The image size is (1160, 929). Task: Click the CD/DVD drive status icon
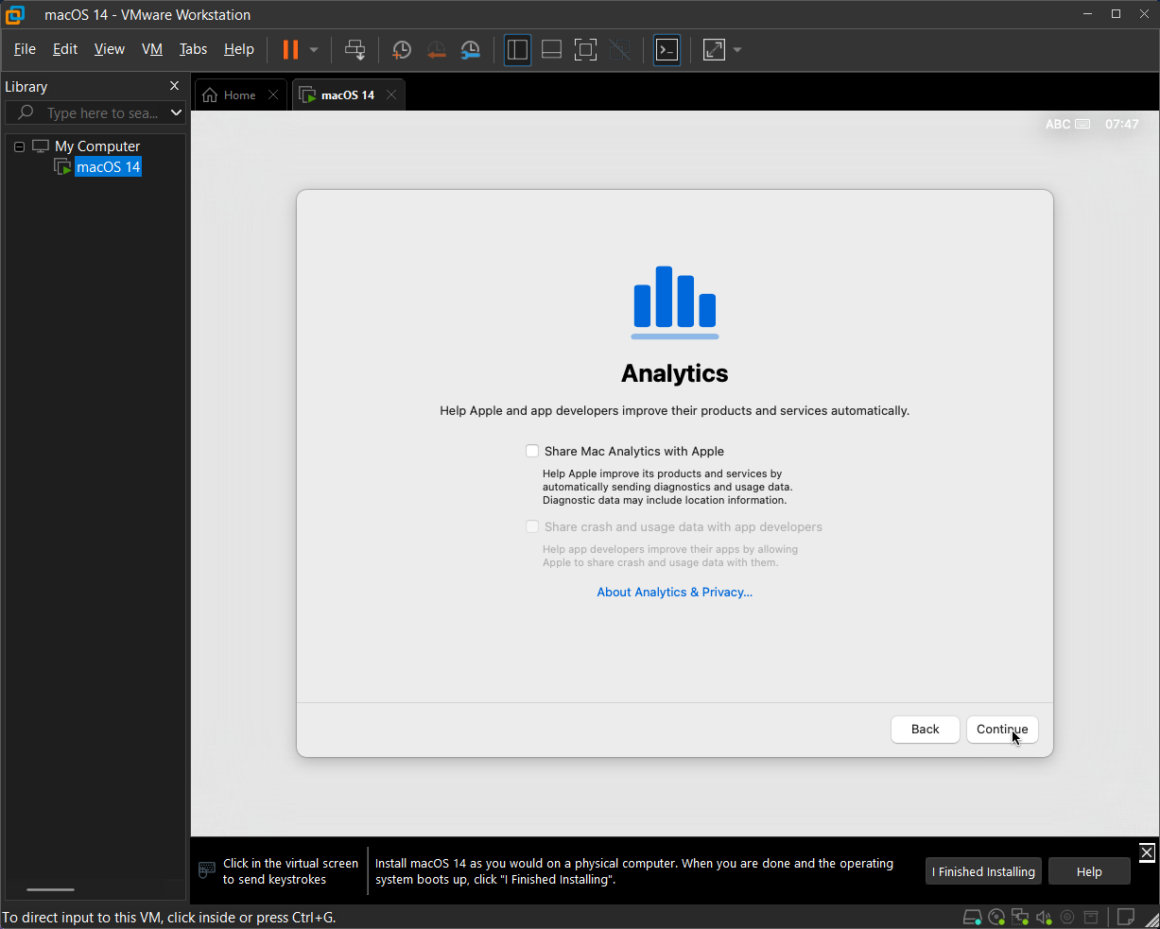pyautogui.click(x=997, y=917)
